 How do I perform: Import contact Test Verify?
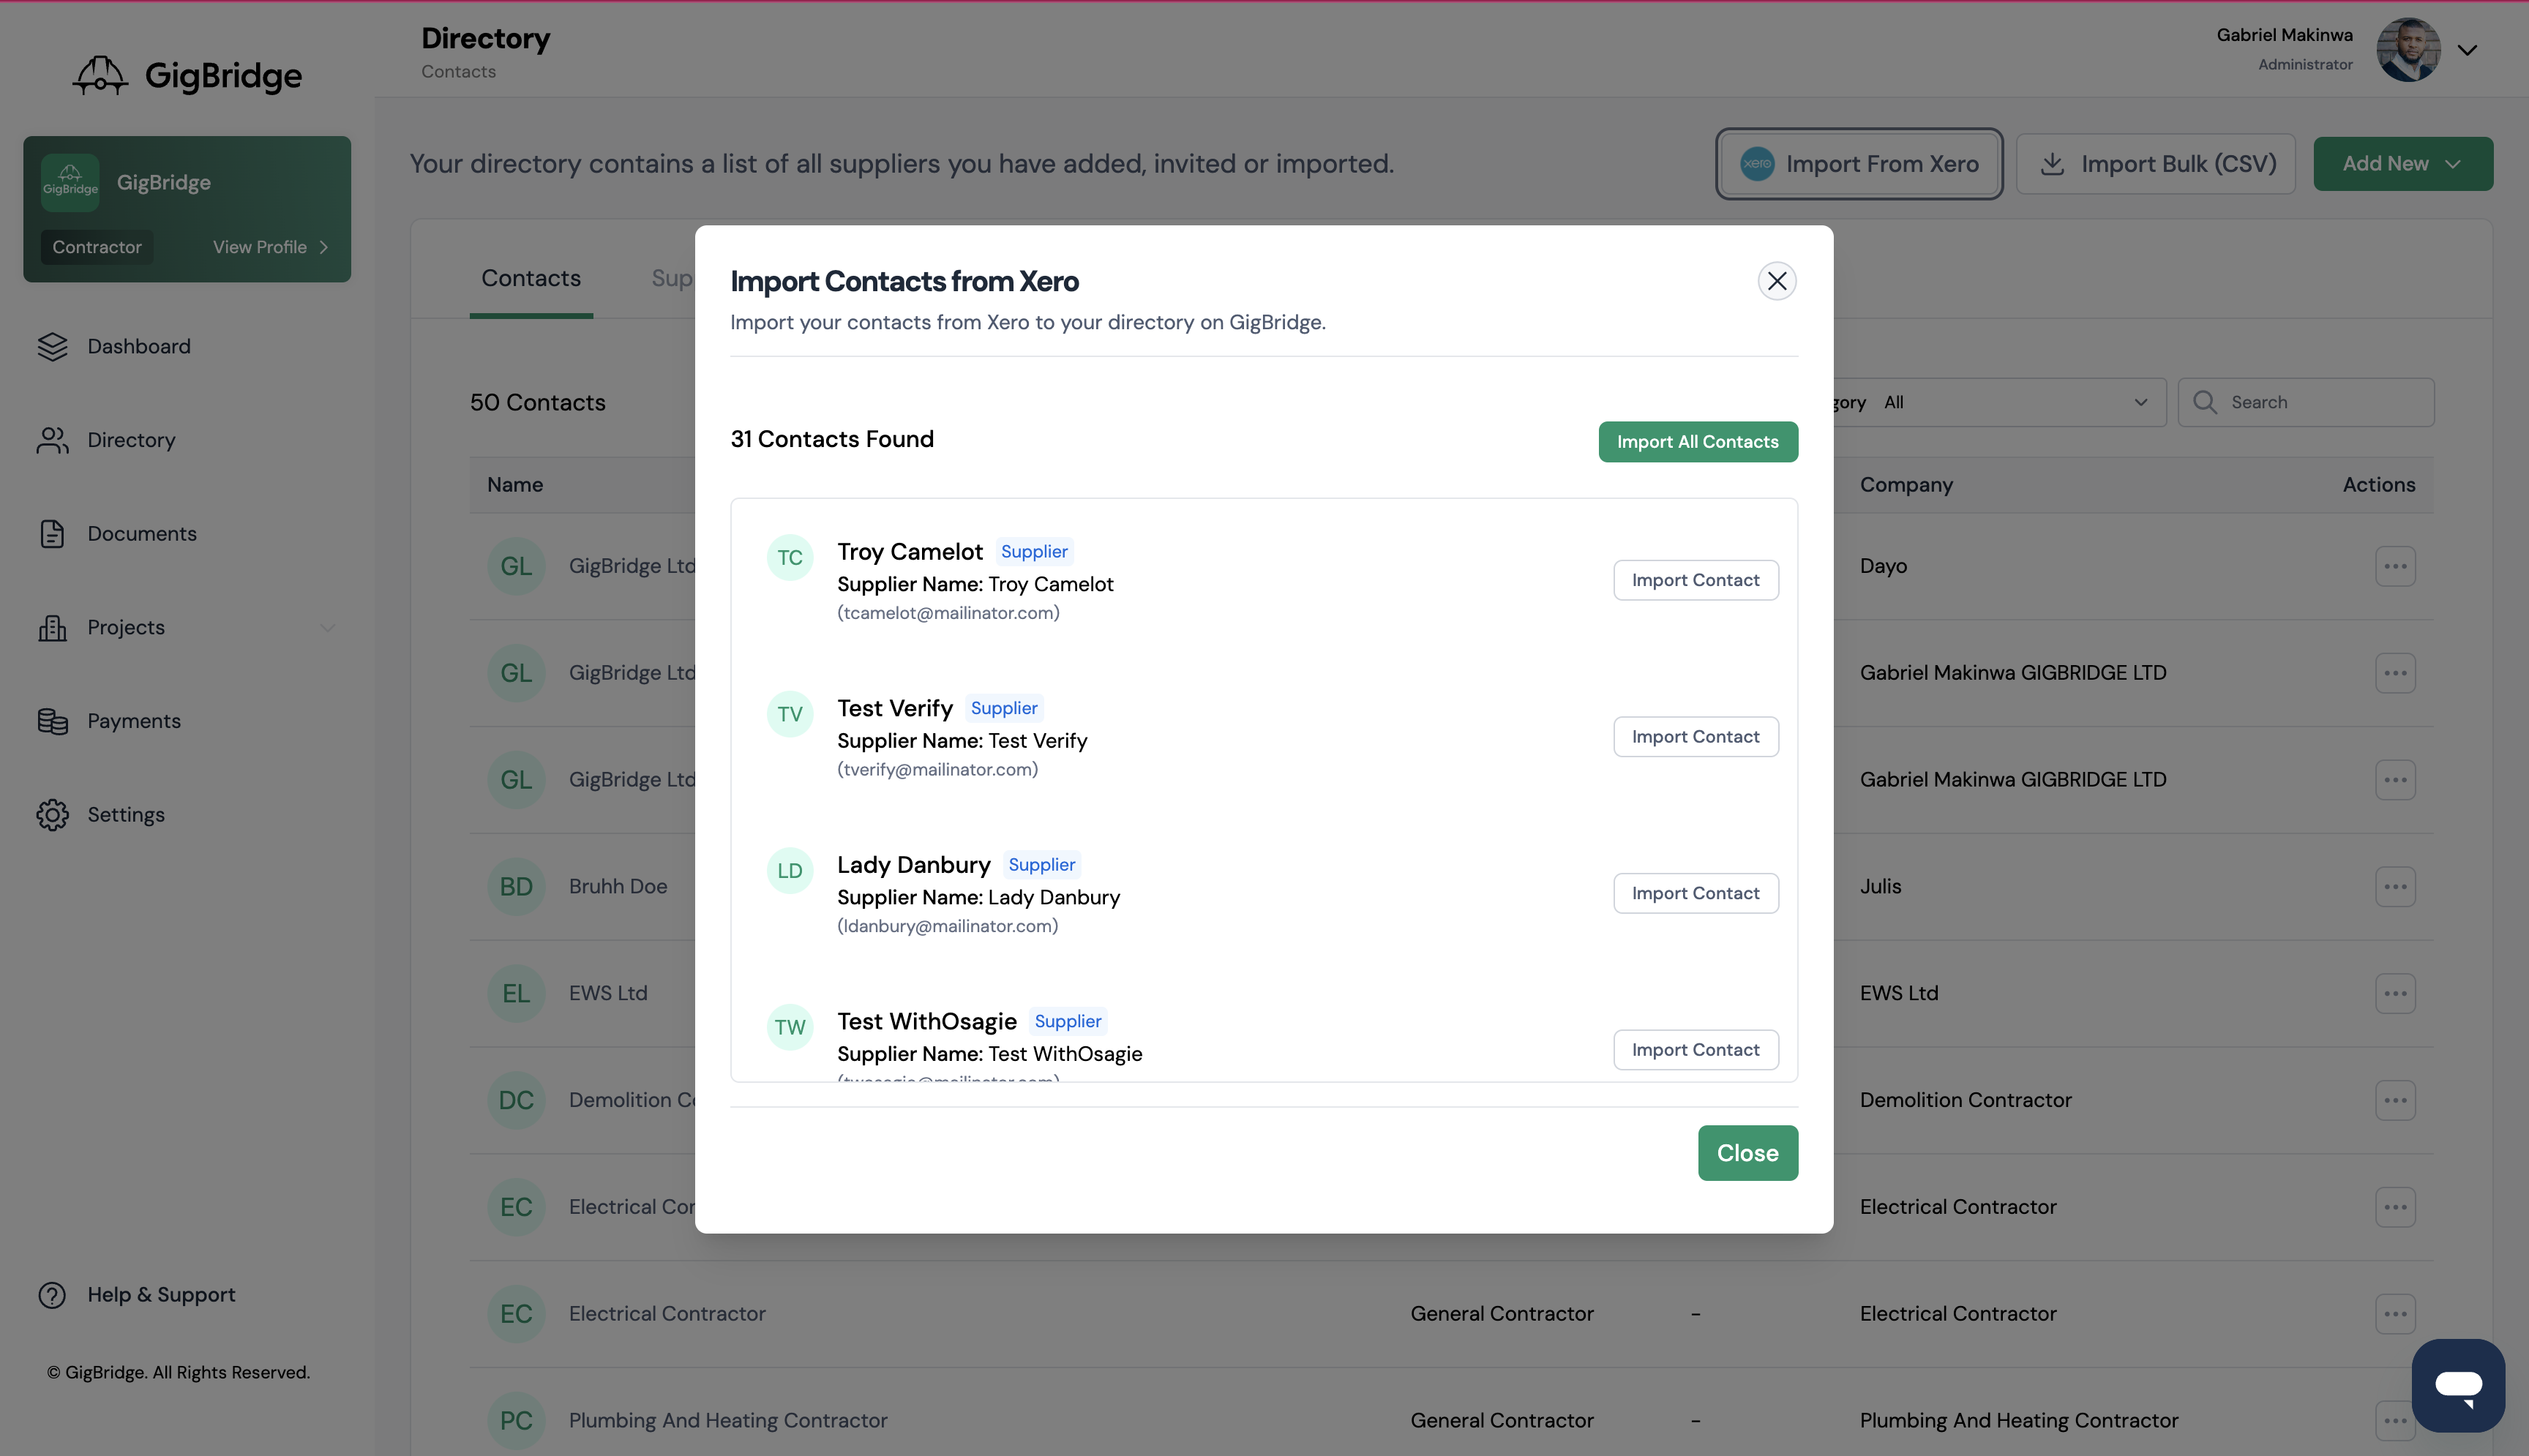coord(1695,737)
